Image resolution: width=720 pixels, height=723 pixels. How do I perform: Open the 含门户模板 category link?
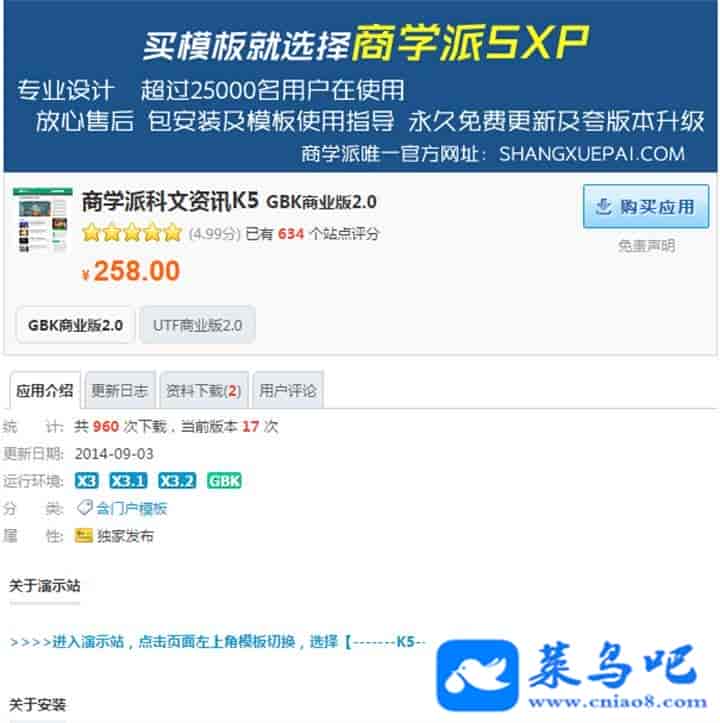coord(131,508)
